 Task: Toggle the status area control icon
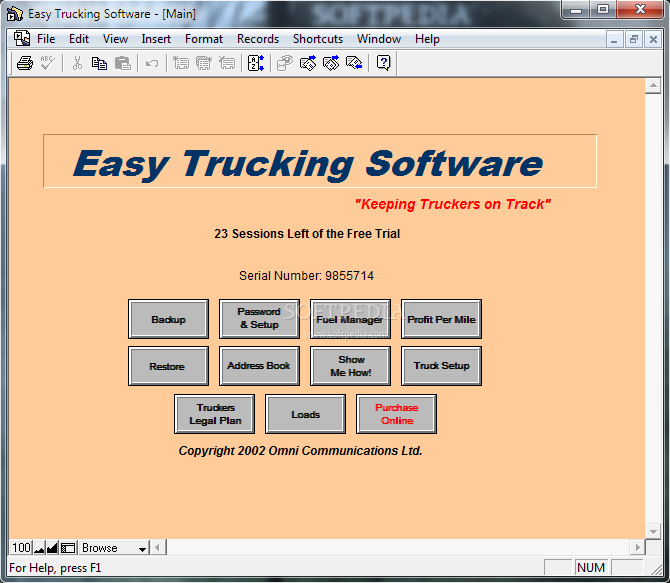(68, 548)
